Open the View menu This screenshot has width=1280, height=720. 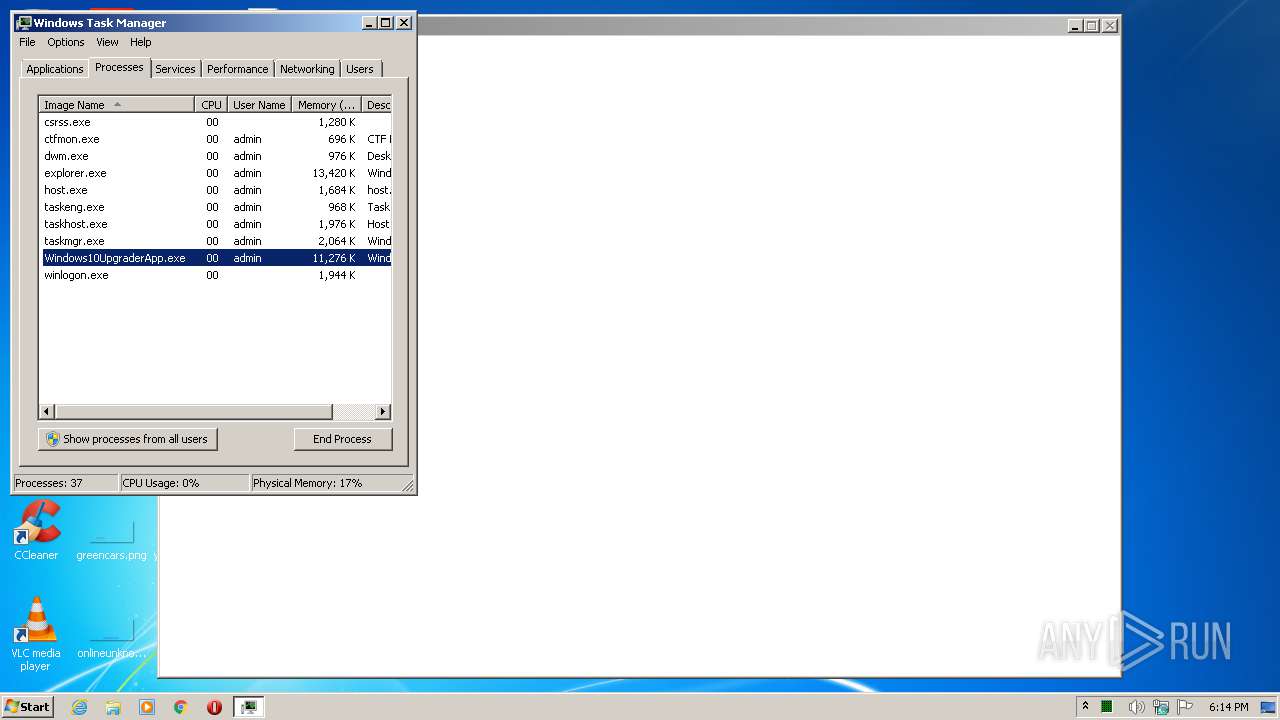pos(107,42)
